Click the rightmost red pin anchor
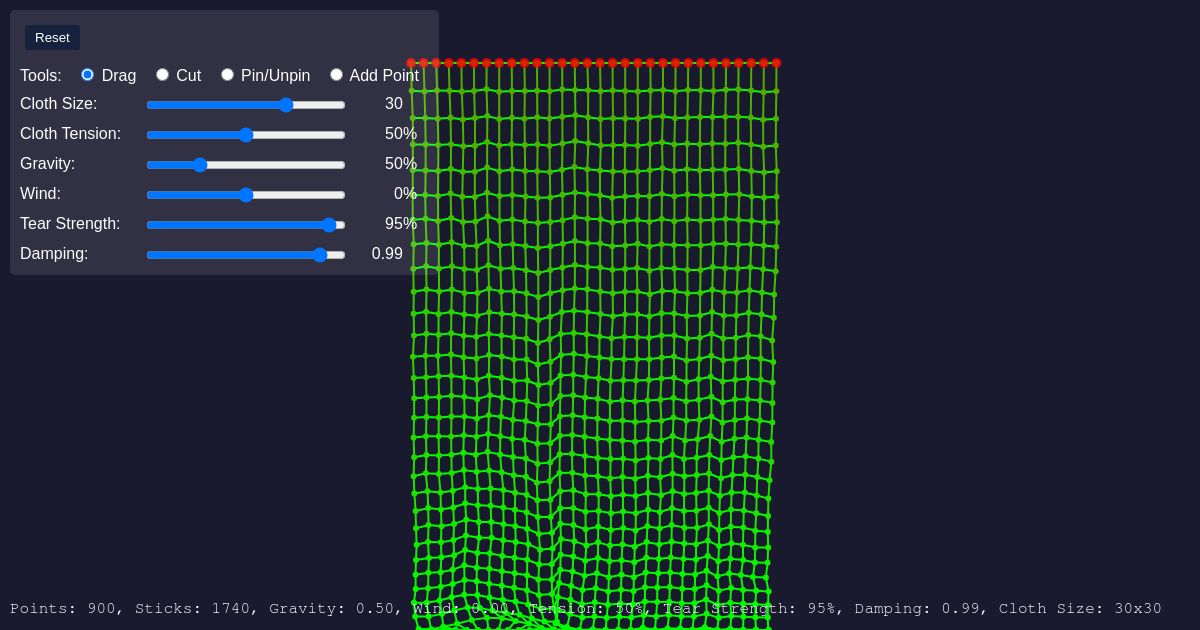 click(777, 63)
